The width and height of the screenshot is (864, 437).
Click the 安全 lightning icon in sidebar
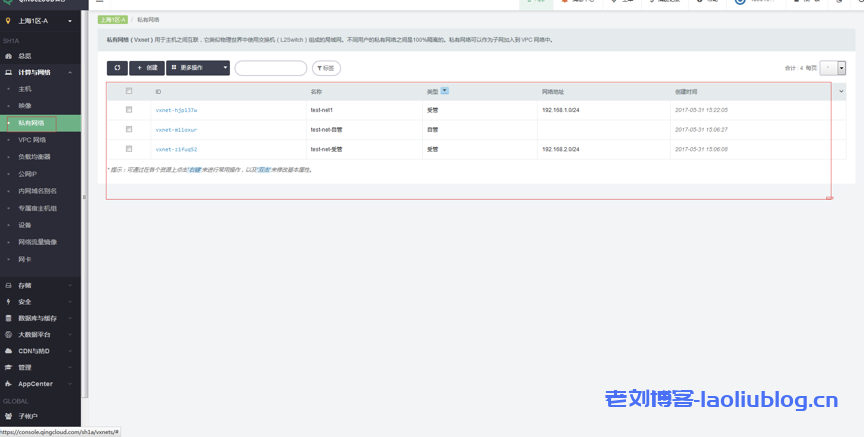pos(8,301)
